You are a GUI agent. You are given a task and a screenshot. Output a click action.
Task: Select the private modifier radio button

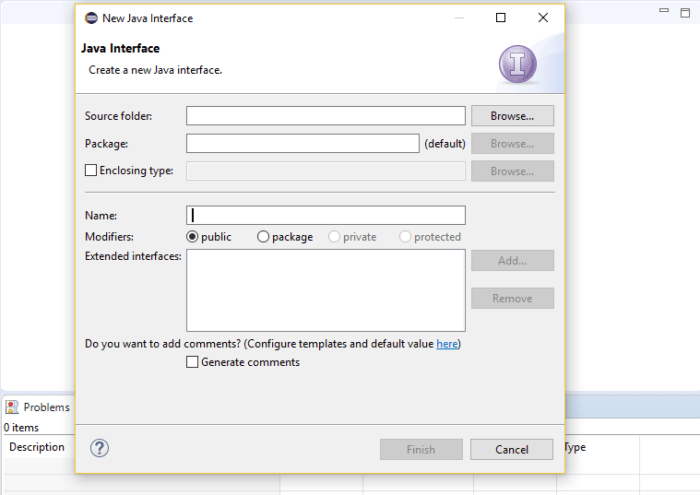click(334, 237)
